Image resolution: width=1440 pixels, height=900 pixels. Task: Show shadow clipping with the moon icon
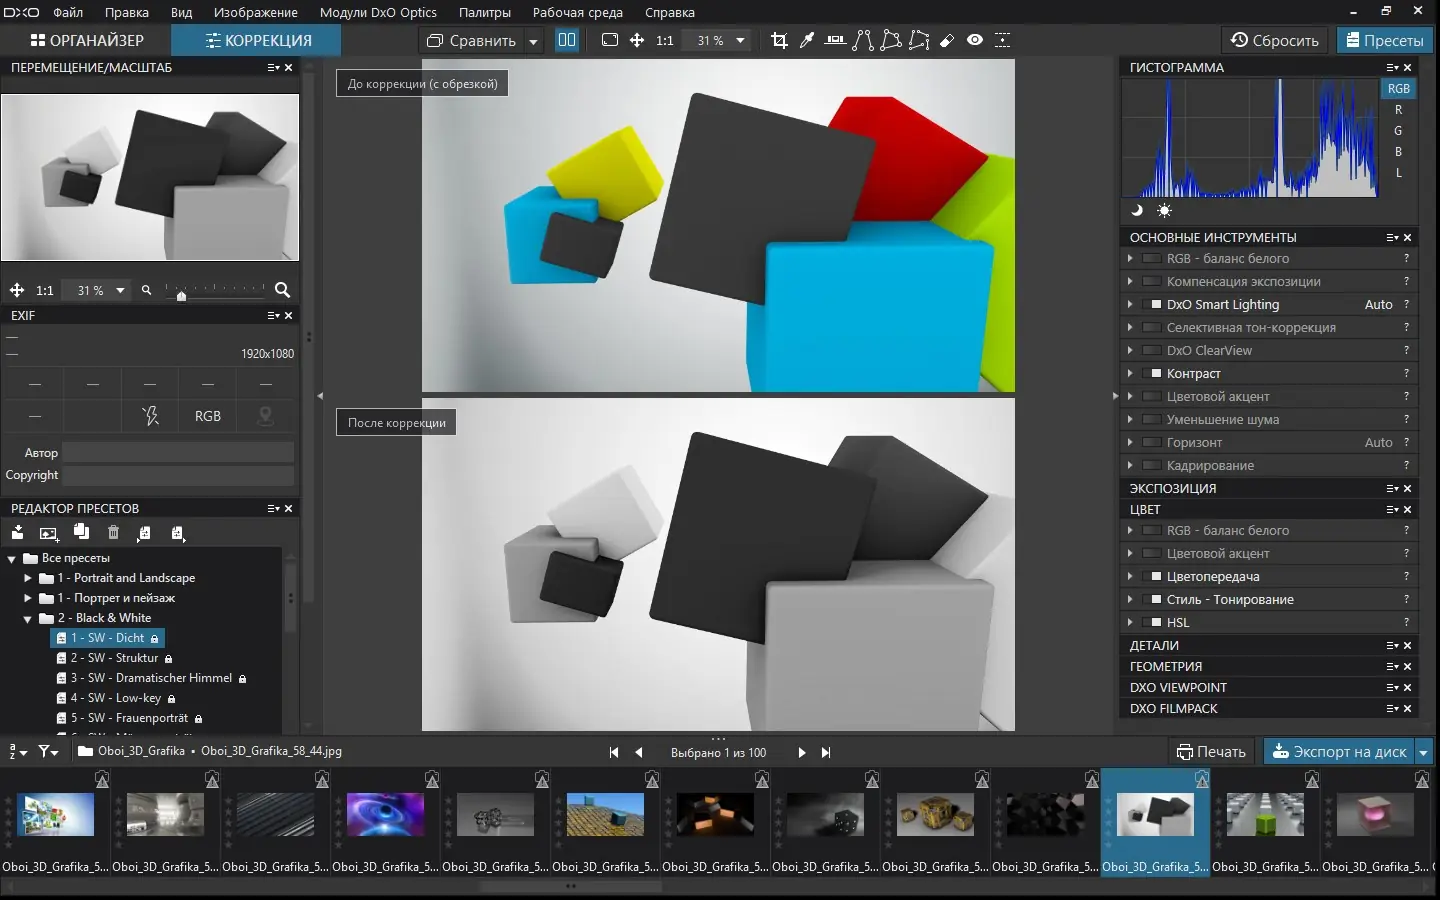coord(1137,210)
